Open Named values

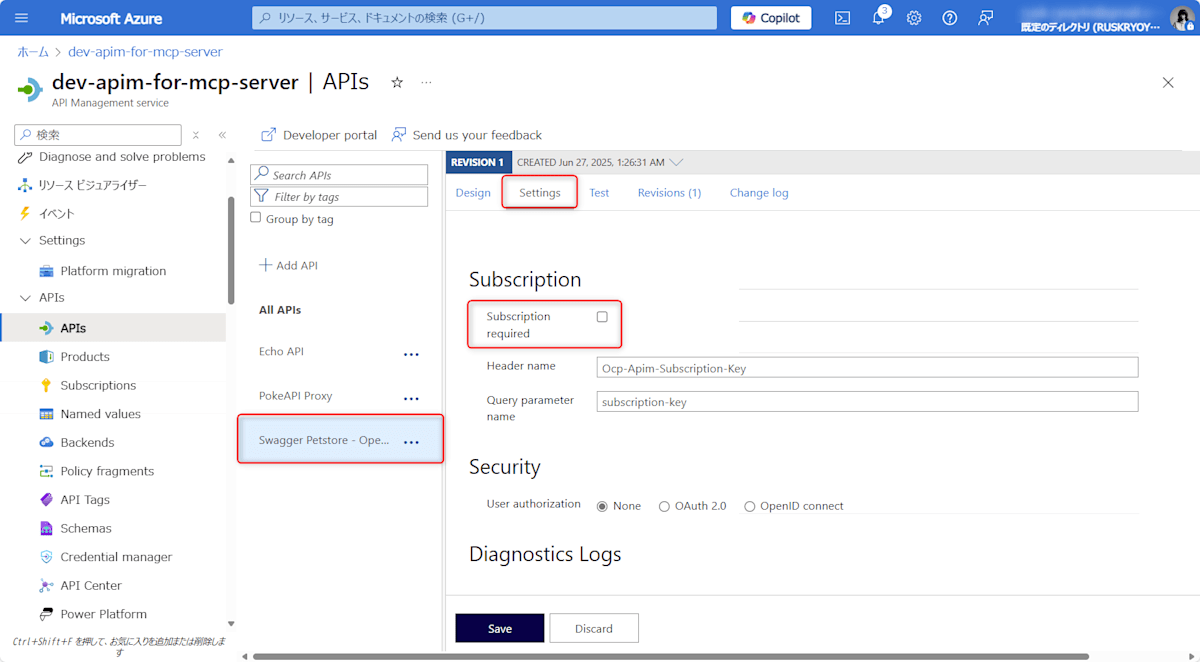100,414
